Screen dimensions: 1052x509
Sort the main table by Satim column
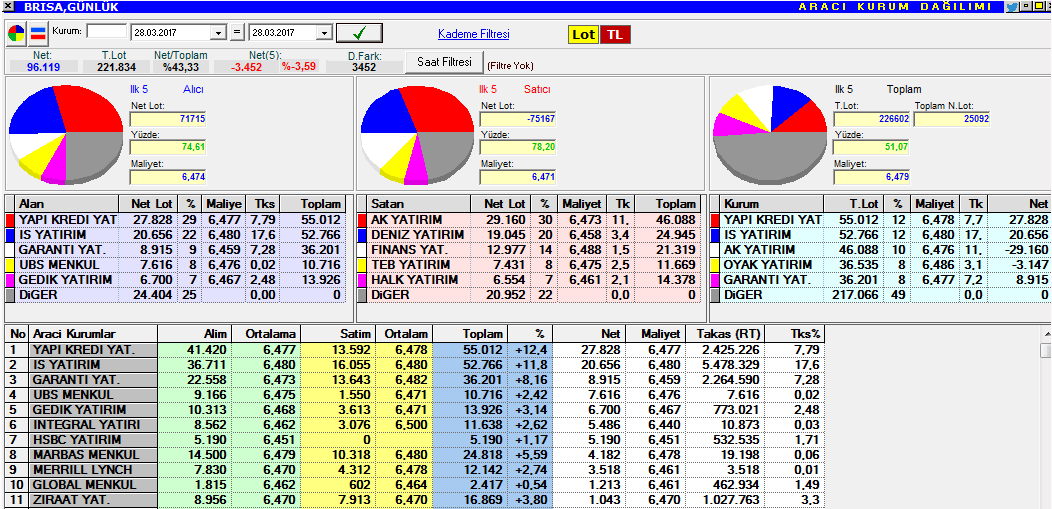pyautogui.click(x=338, y=333)
